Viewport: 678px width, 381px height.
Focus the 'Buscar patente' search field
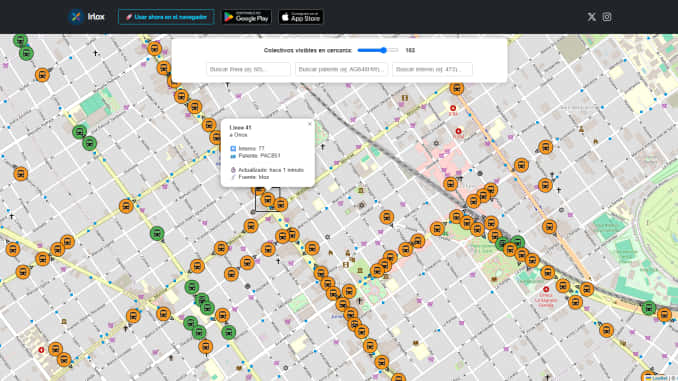341,69
